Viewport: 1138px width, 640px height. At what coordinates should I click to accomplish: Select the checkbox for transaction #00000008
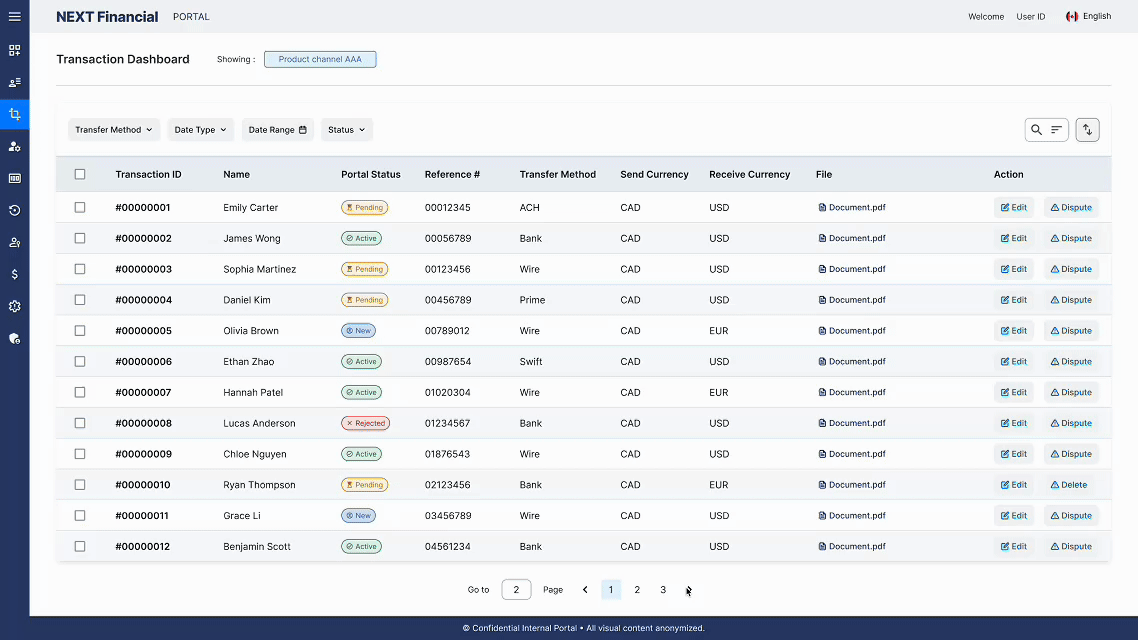point(80,423)
